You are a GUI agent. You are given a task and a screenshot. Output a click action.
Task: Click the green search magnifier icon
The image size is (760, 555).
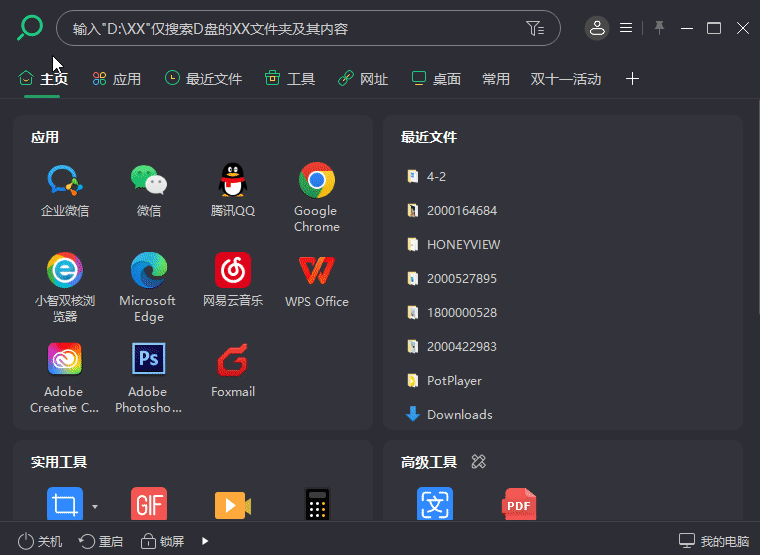[x=30, y=28]
